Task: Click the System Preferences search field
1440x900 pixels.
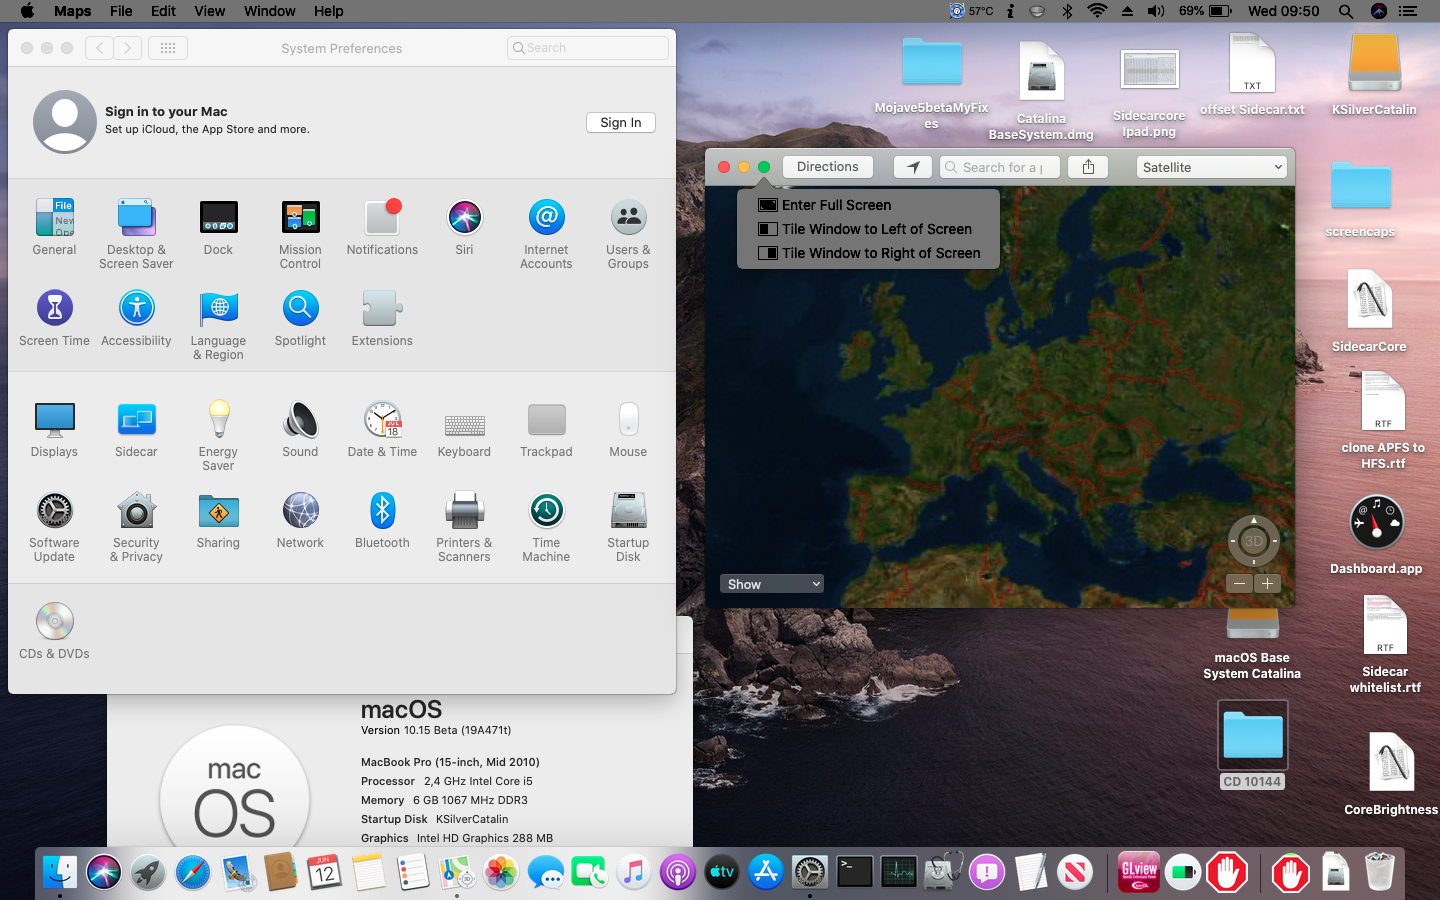Action: click(588, 48)
